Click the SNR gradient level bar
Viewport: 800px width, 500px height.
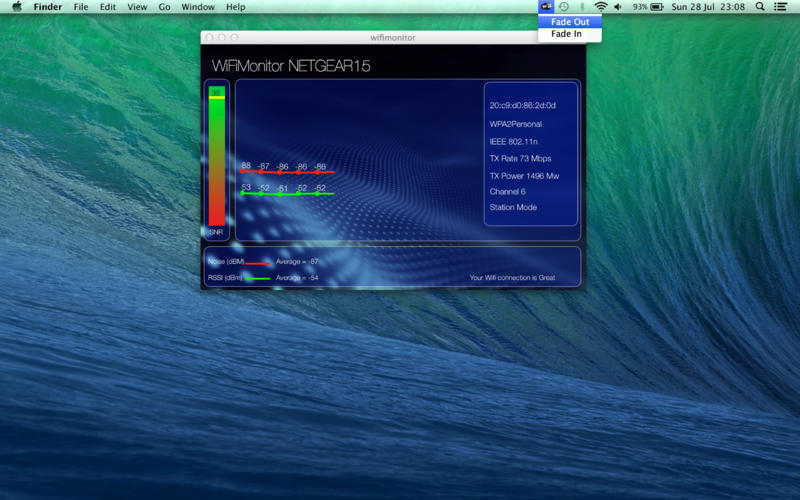(217, 156)
